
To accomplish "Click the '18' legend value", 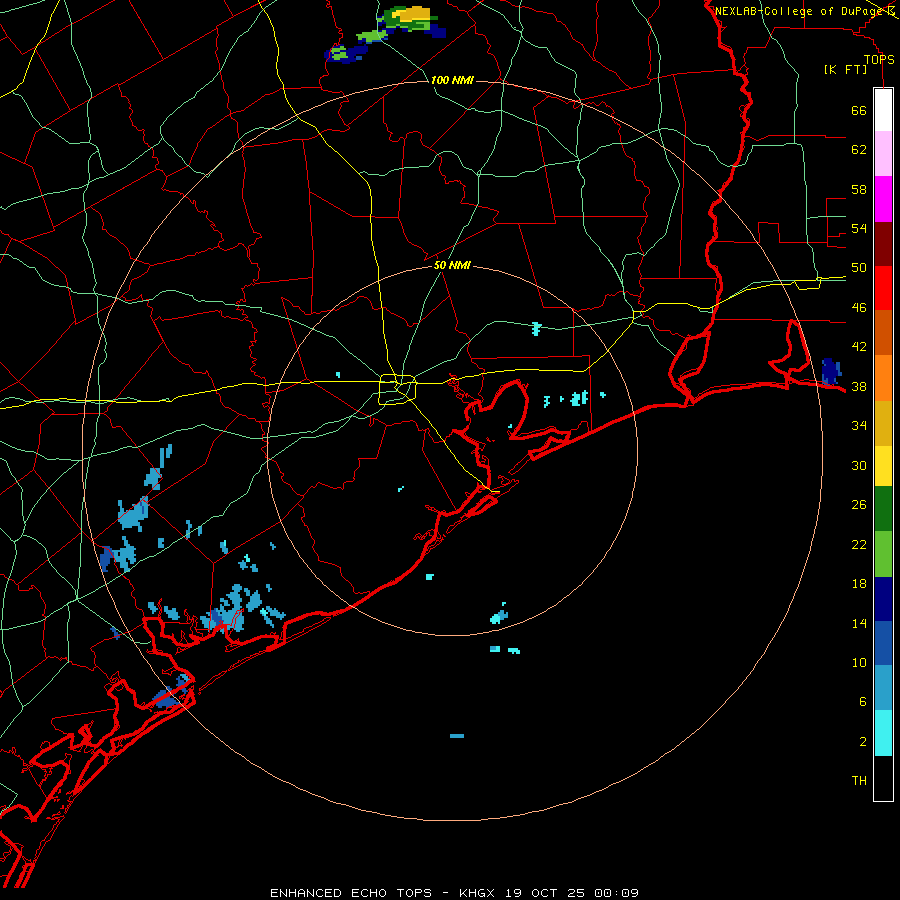I will click(859, 584).
